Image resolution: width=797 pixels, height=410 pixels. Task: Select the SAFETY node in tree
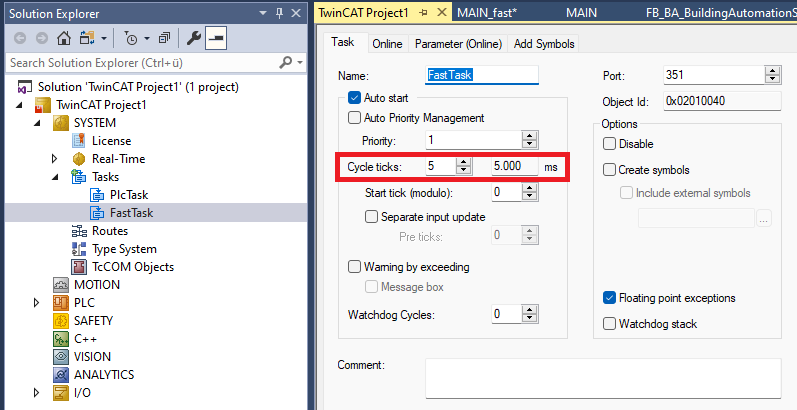tap(93, 321)
